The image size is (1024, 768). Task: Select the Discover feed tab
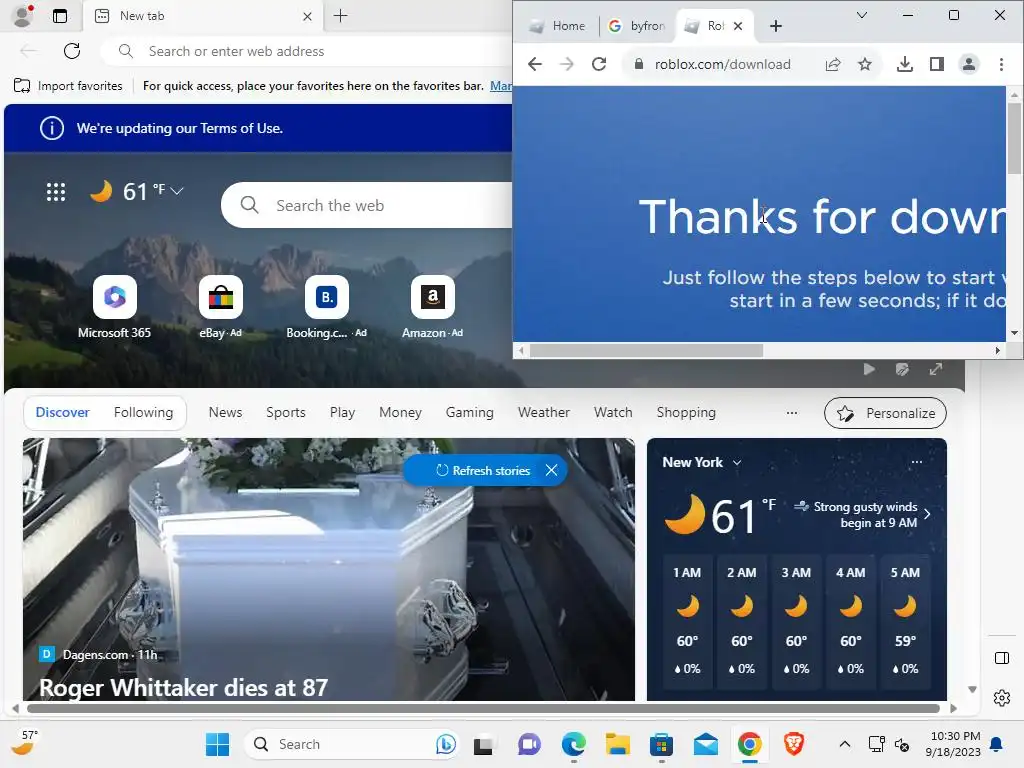(63, 412)
